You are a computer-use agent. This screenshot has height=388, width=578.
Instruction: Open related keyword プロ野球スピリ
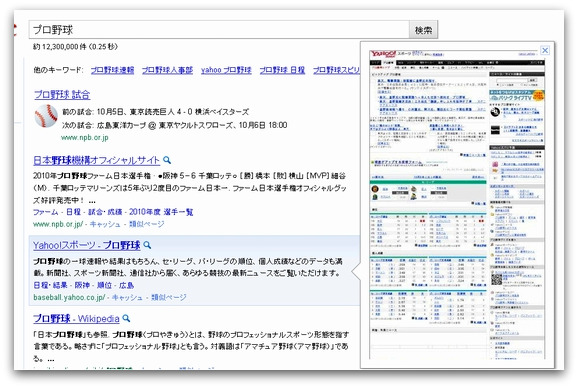pos(336,70)
